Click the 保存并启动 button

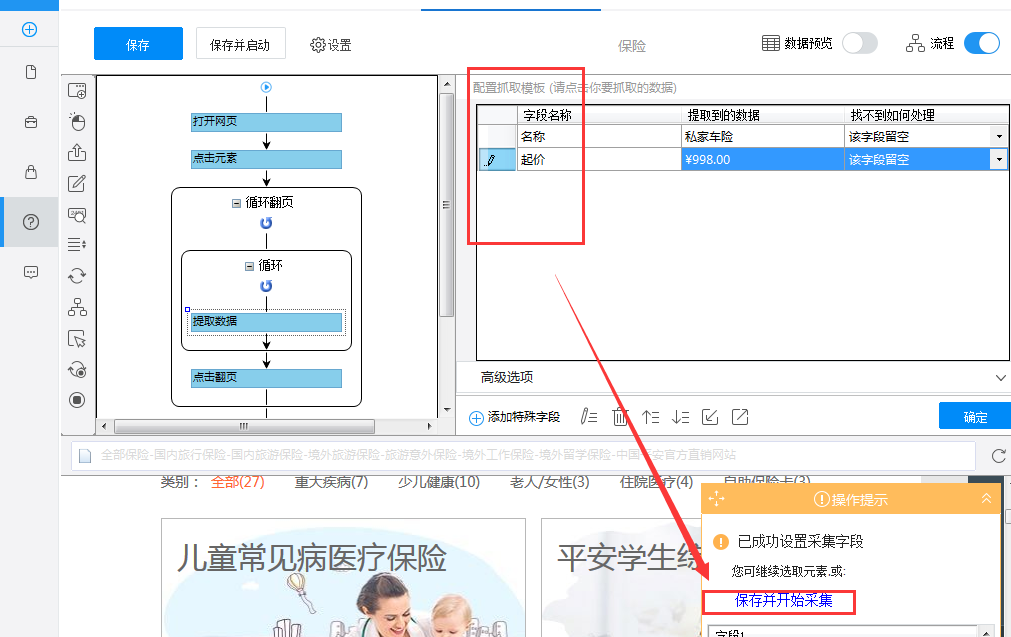(x=240, y=44)
